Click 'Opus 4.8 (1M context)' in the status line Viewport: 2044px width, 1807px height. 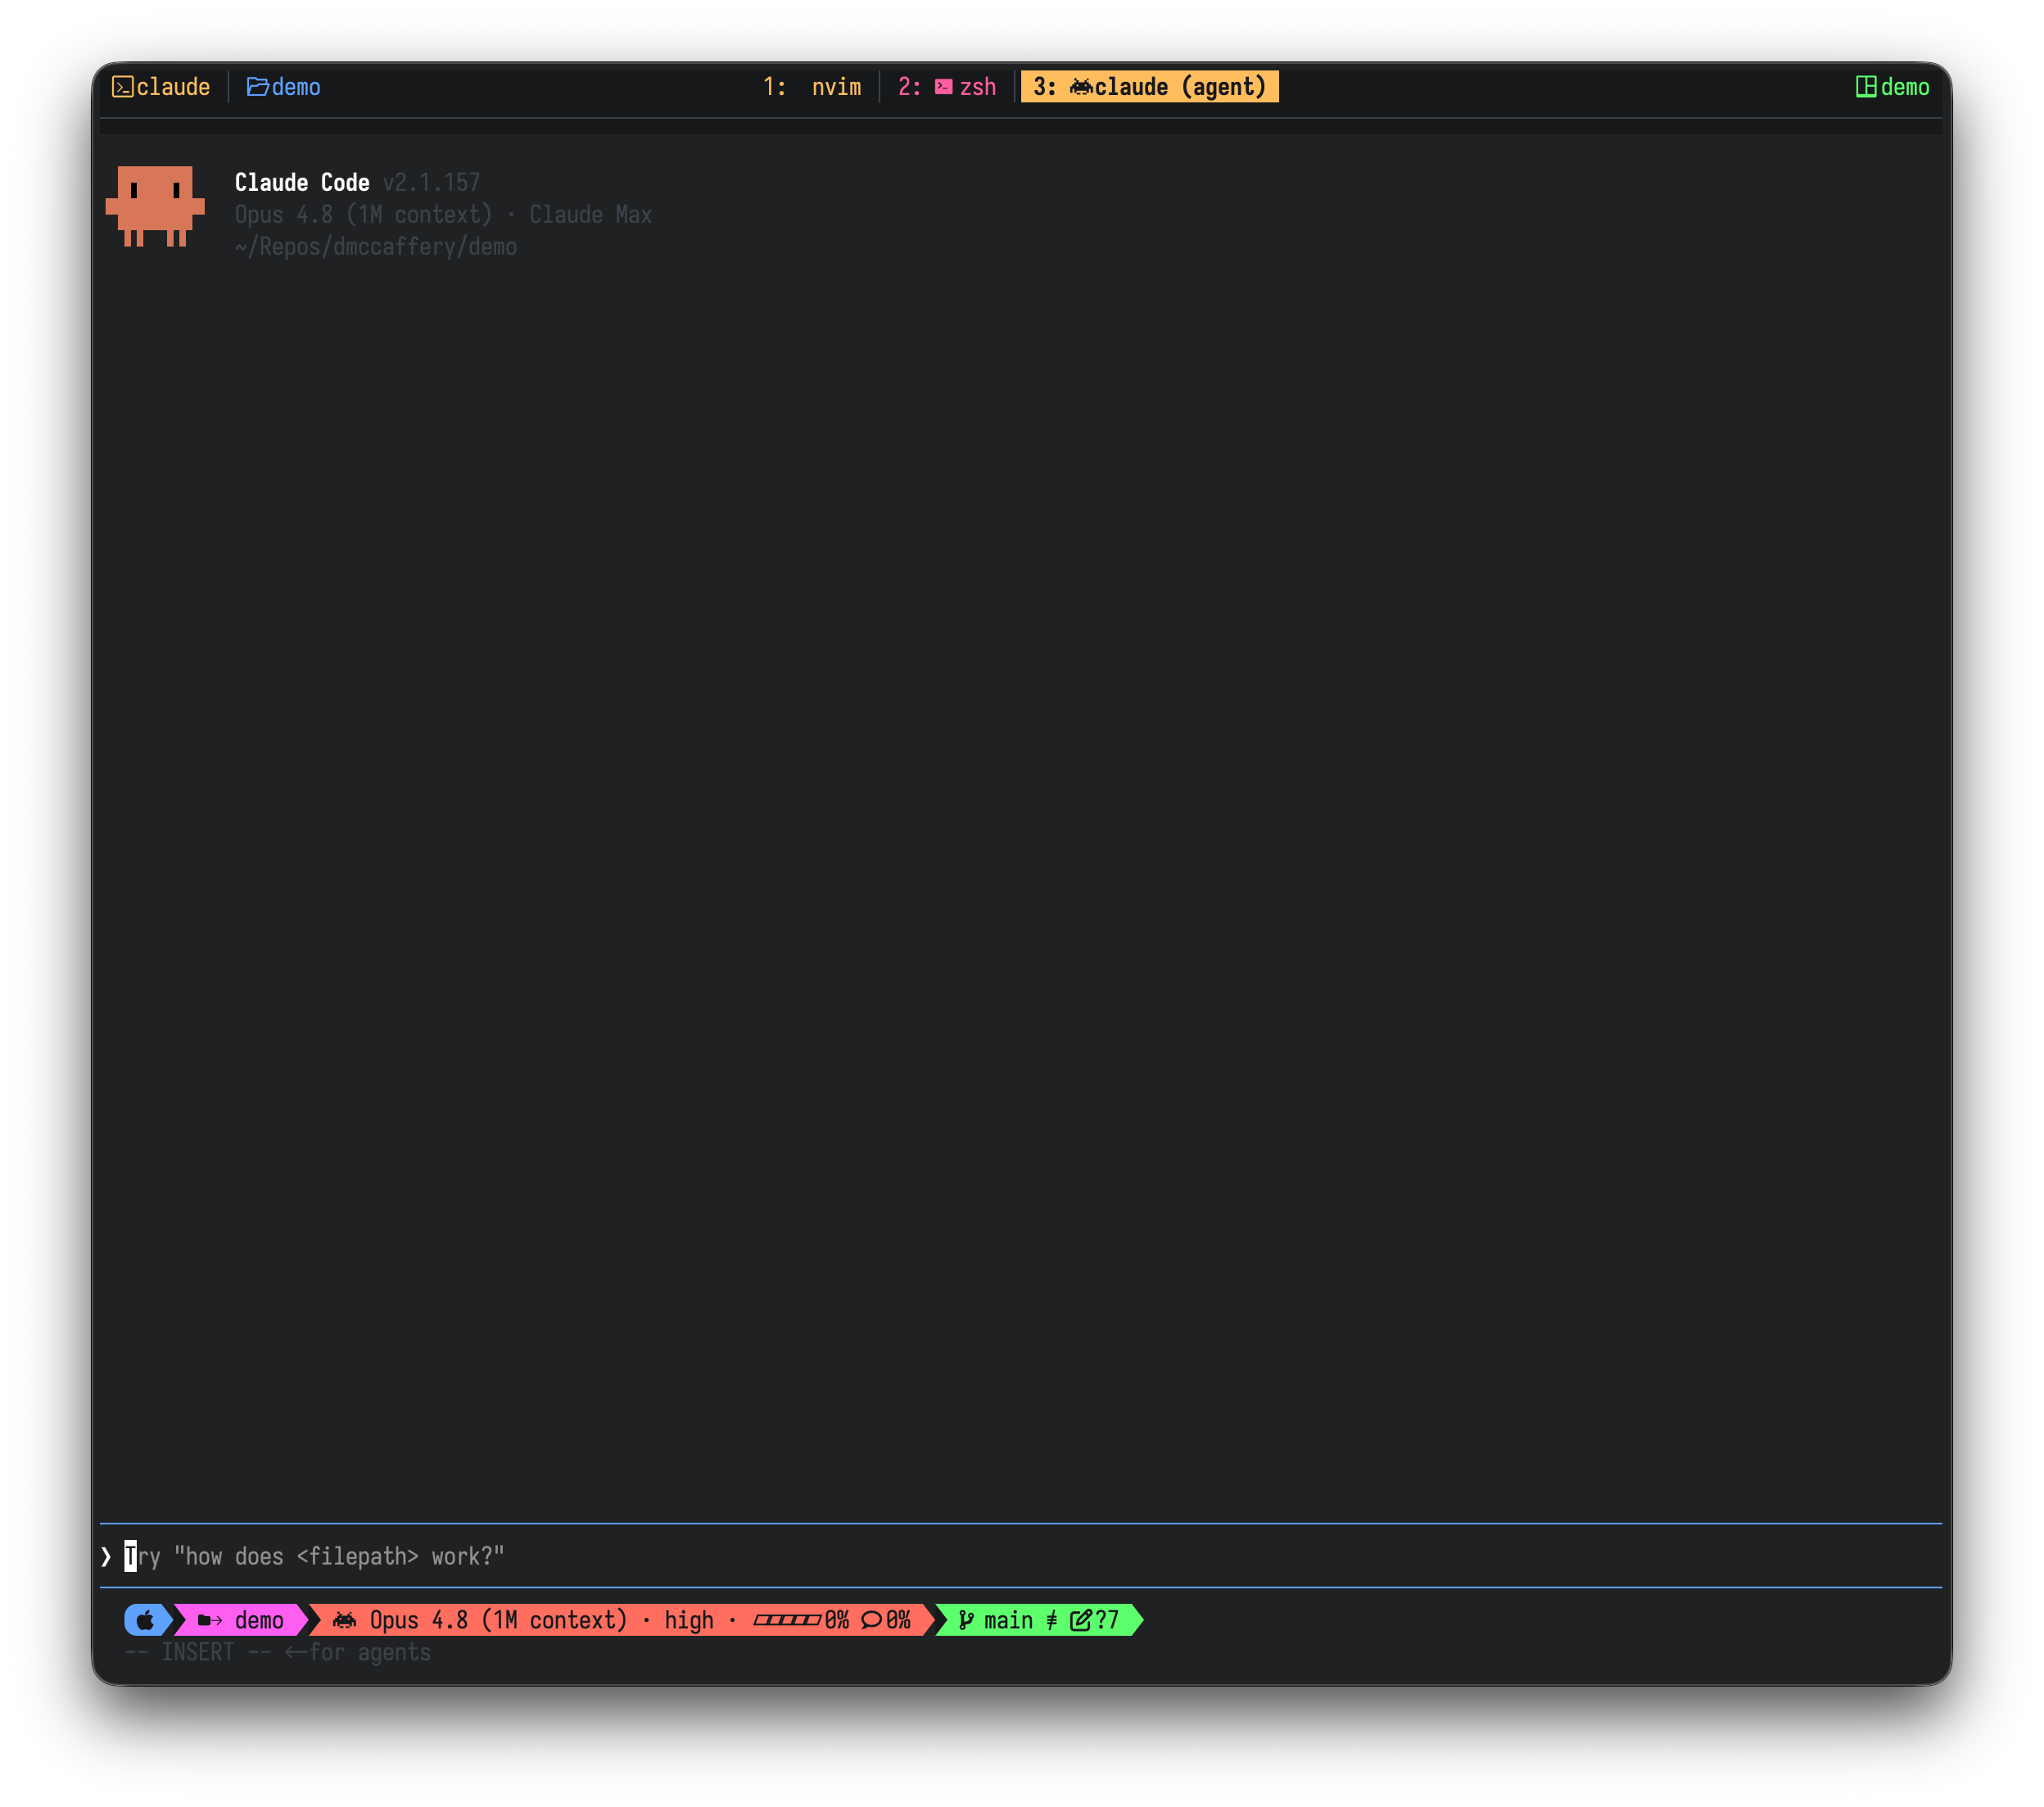498,1620
